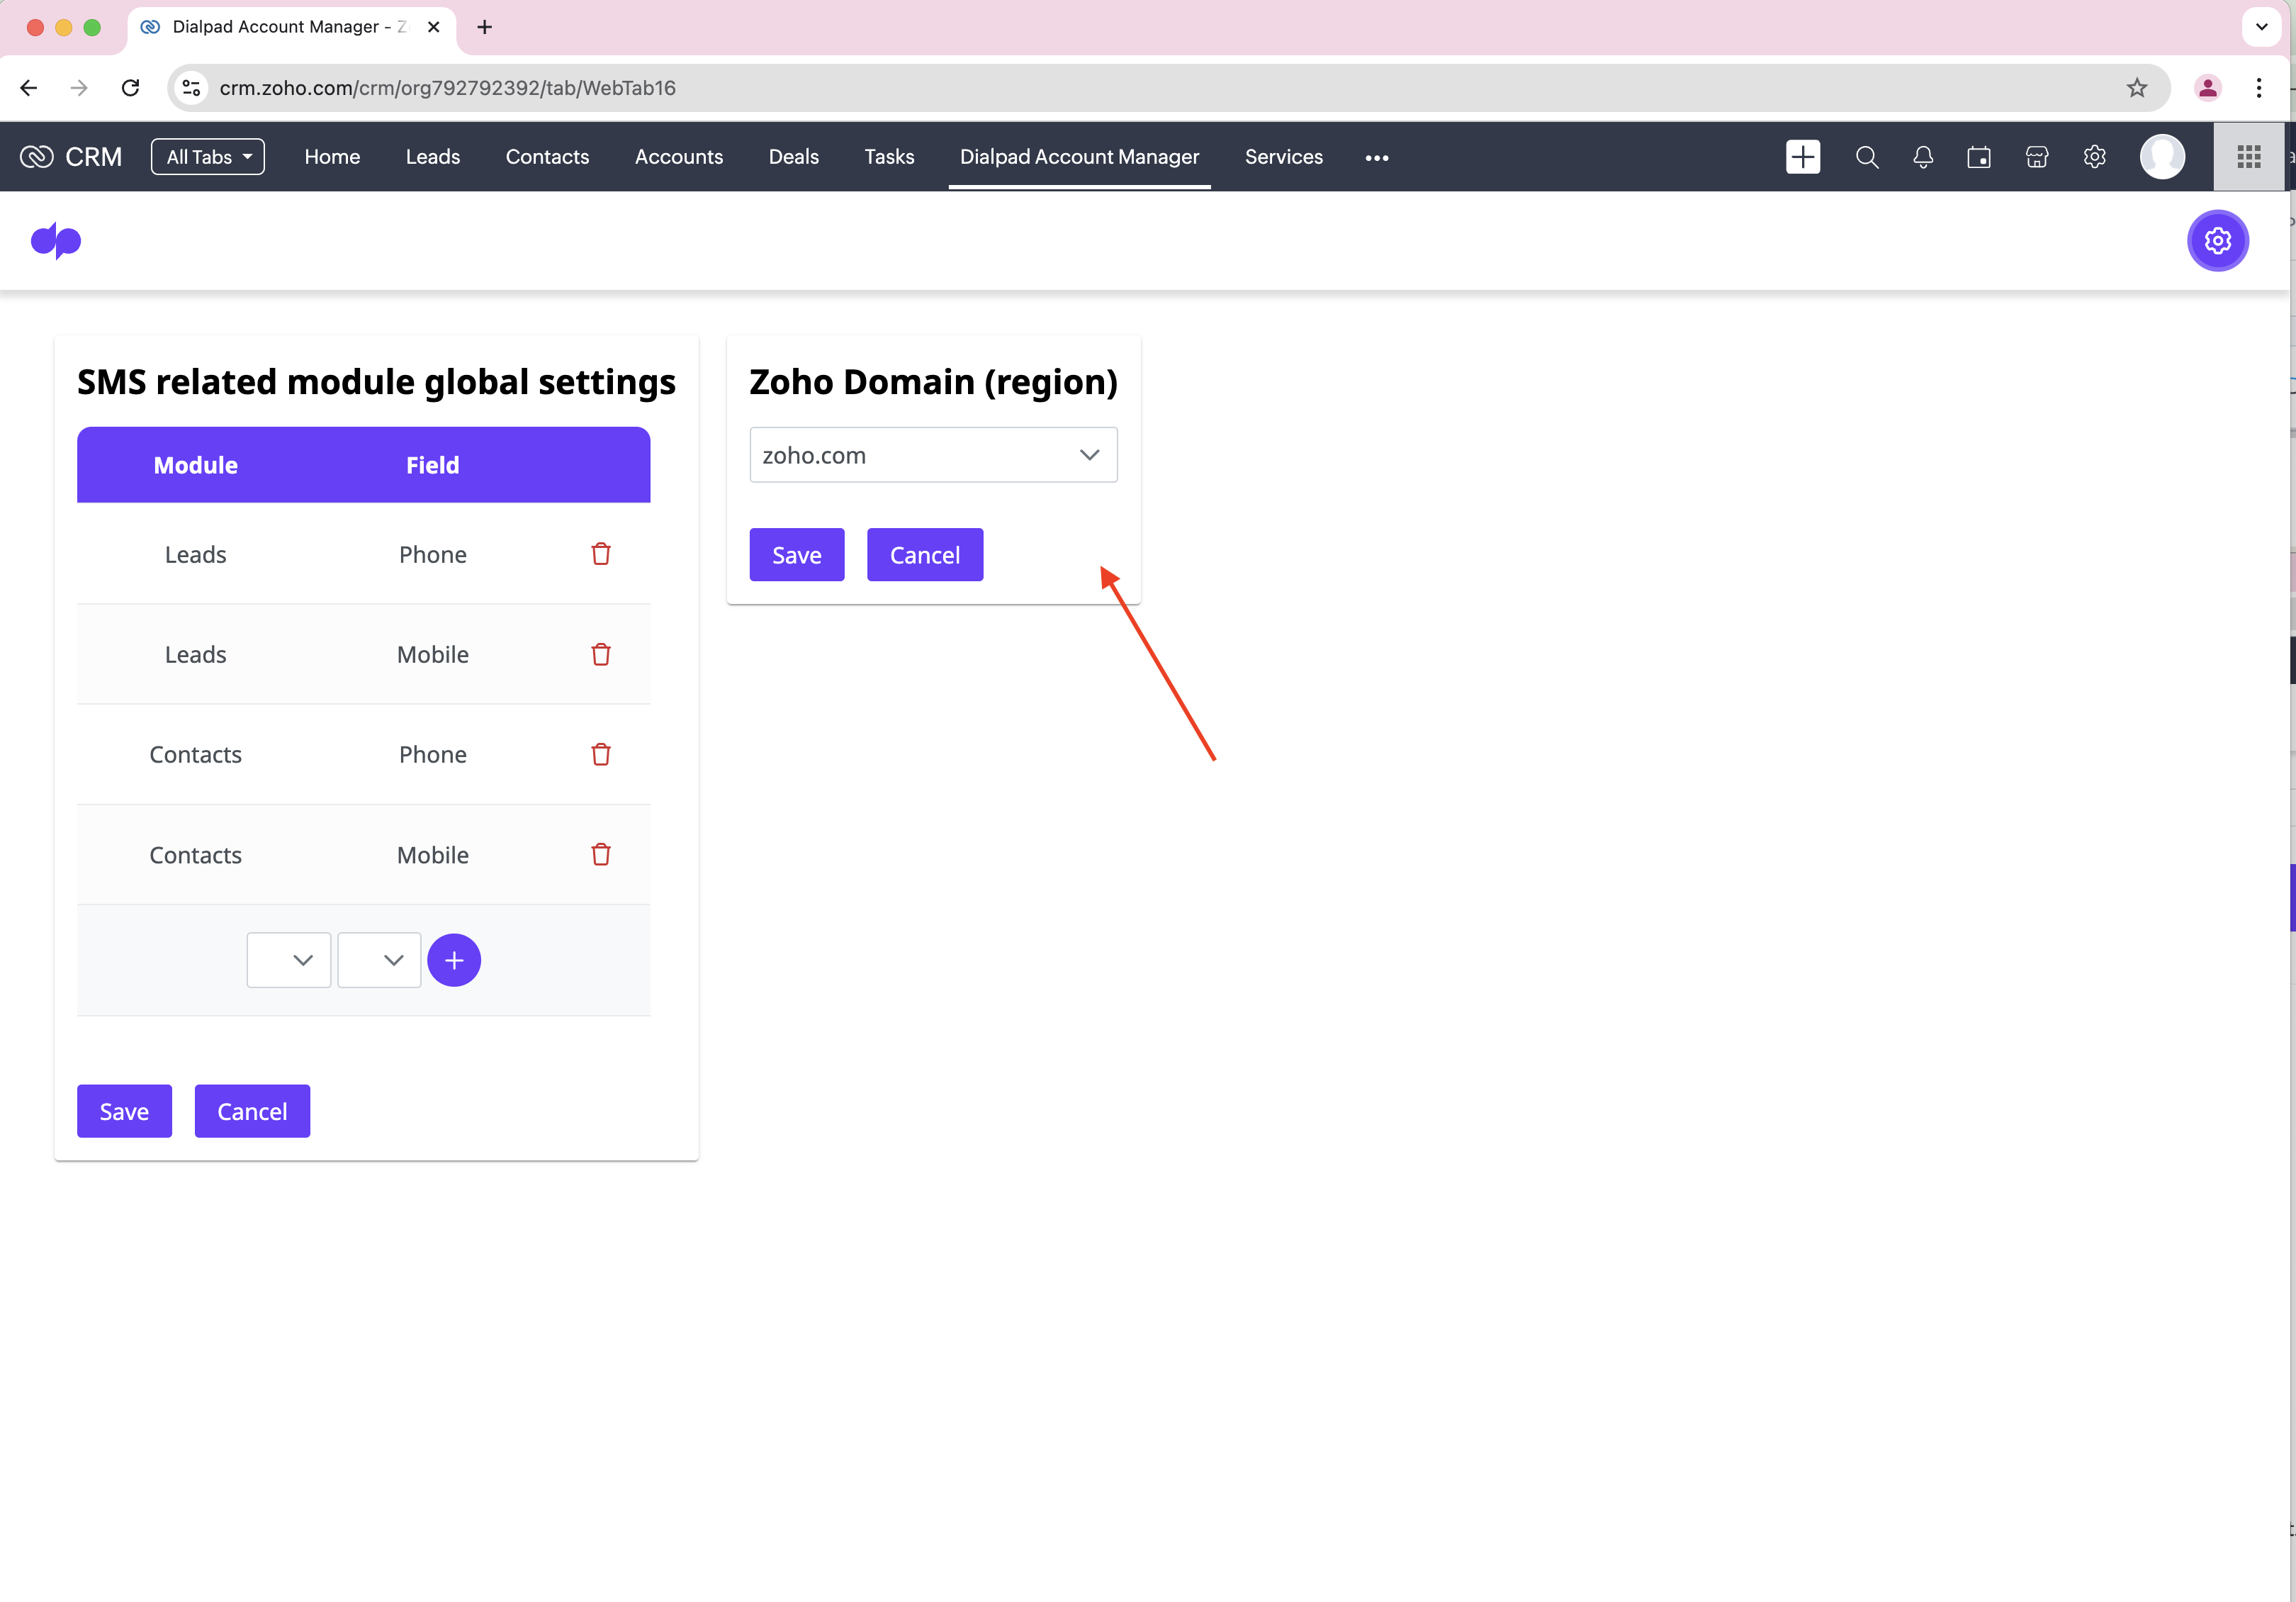Save the SMS module settings
This screenshot has height=1602, width=2296.
[x=124, y=1111]
